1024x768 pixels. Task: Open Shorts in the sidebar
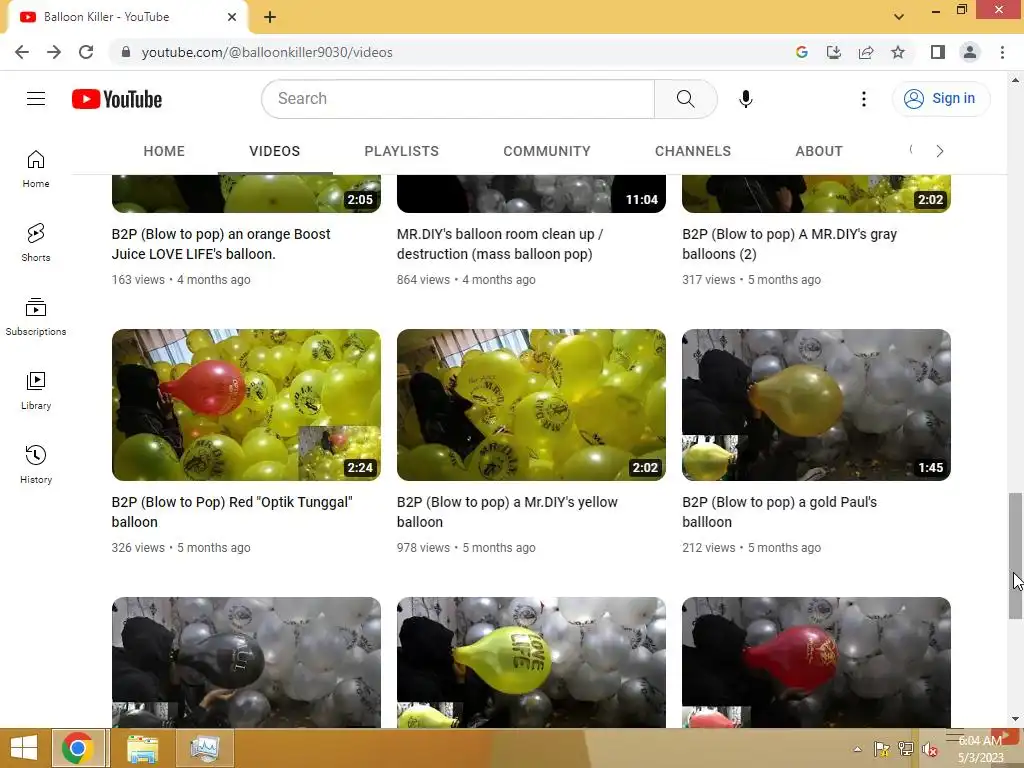click(36, 242)
